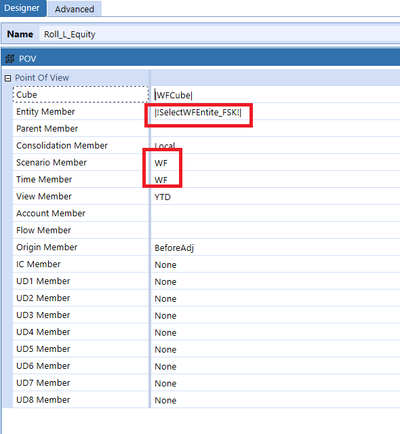Click the empty Flow Member value cell
This screenshot has width=400, height=434.
point(275,230)
